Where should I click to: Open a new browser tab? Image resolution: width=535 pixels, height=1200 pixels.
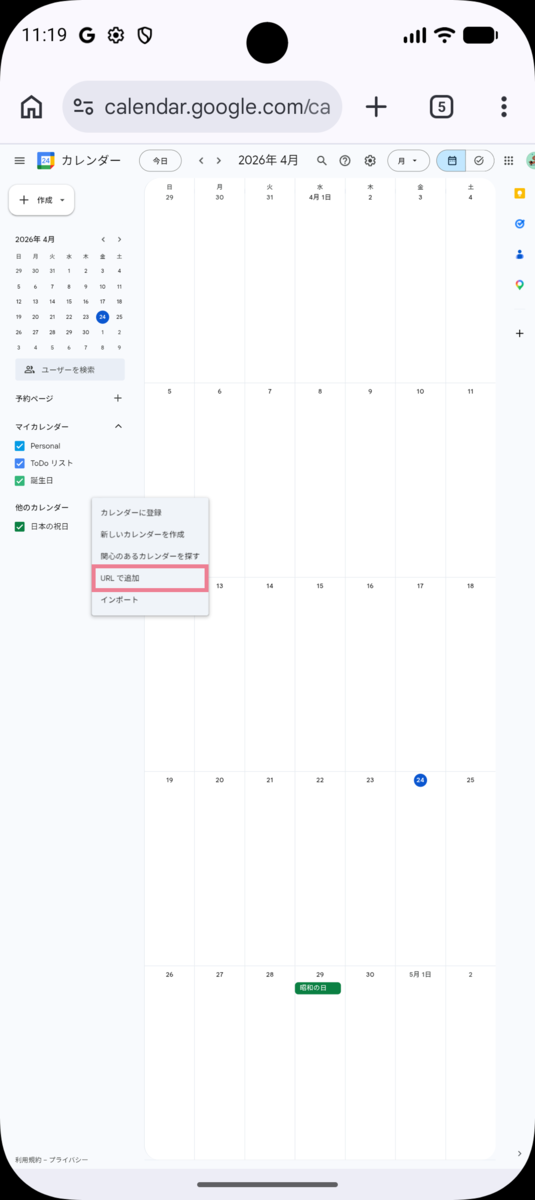pyautogui.click(x=376, y=107)
